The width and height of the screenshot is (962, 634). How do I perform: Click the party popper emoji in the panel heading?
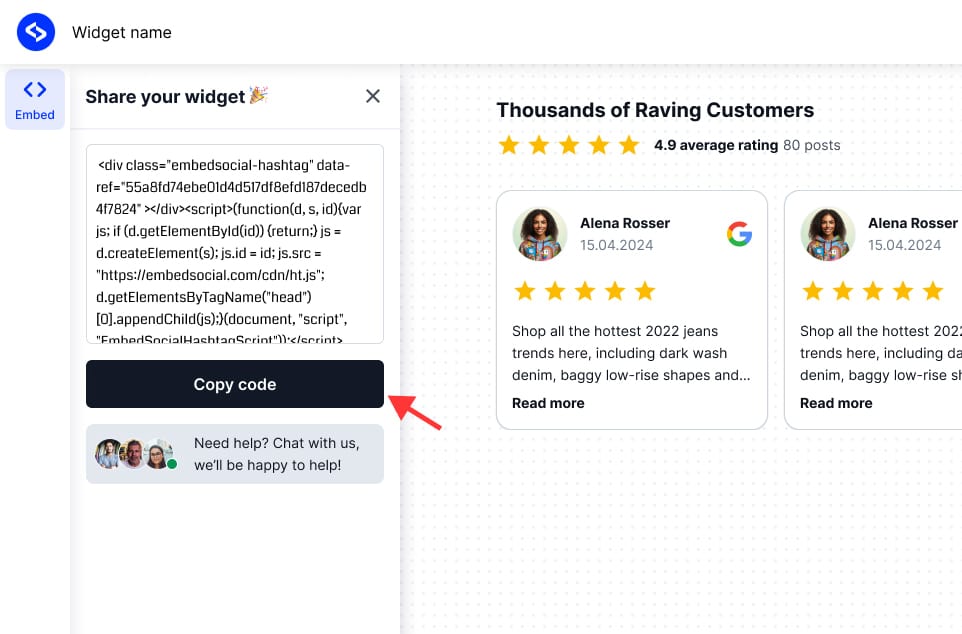coord(258,95)
